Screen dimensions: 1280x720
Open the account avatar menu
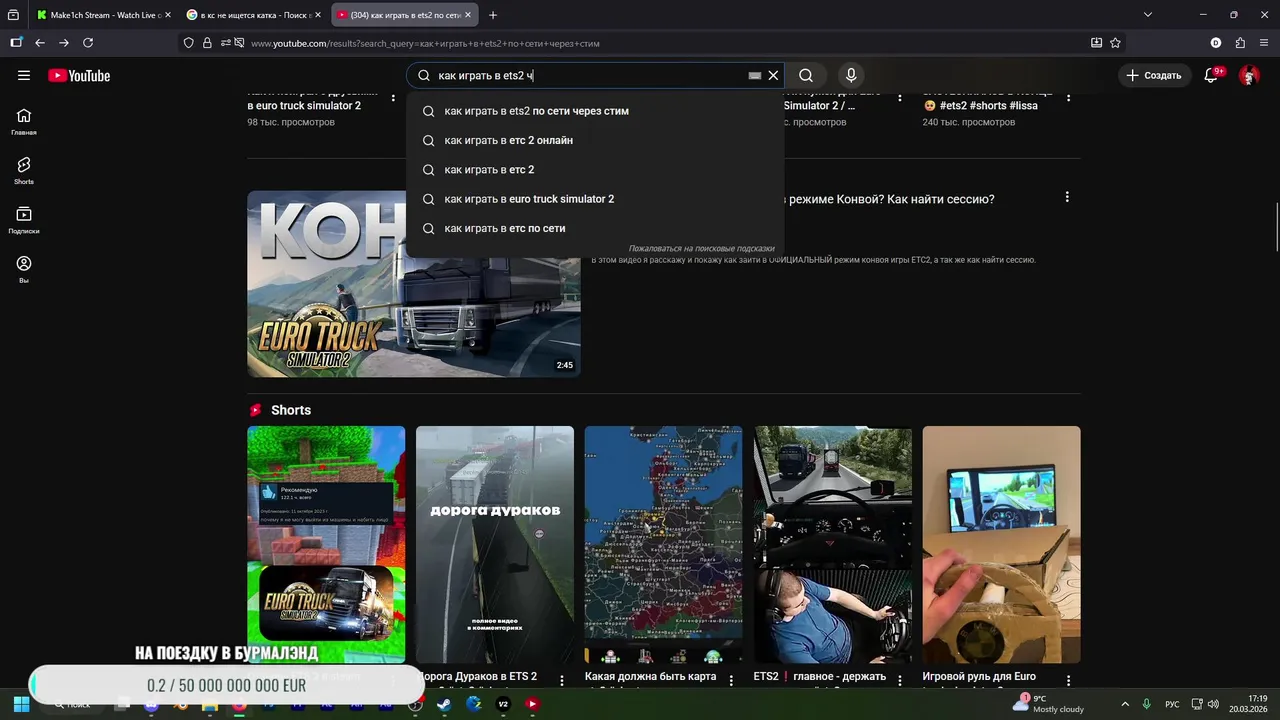pyautogui.click(x=1249, y=75)
